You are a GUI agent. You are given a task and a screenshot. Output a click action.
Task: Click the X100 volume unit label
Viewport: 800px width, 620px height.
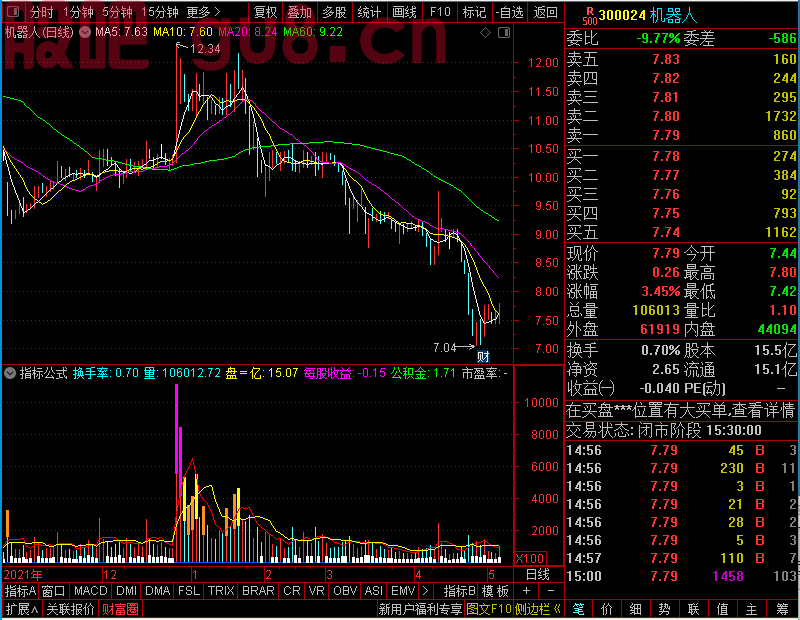530,558
